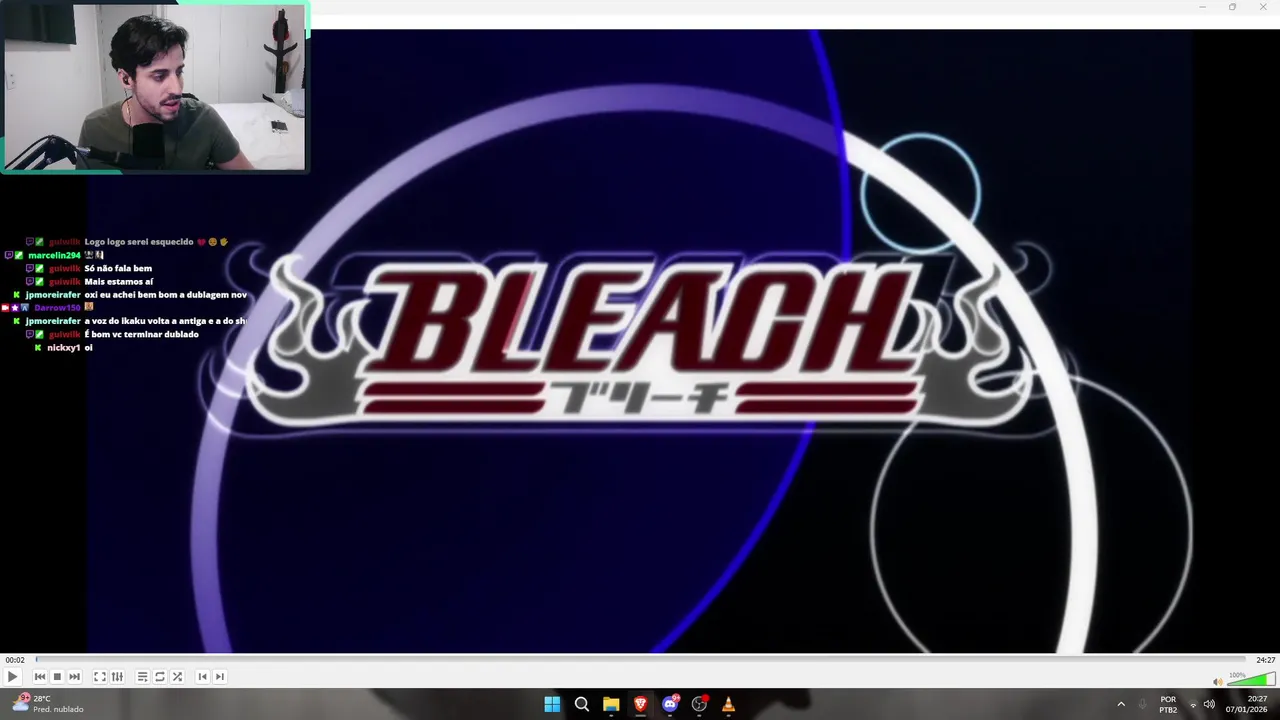
Task: Click the right-arrow-and-bar button after shuffle
Action: point(220,677)
